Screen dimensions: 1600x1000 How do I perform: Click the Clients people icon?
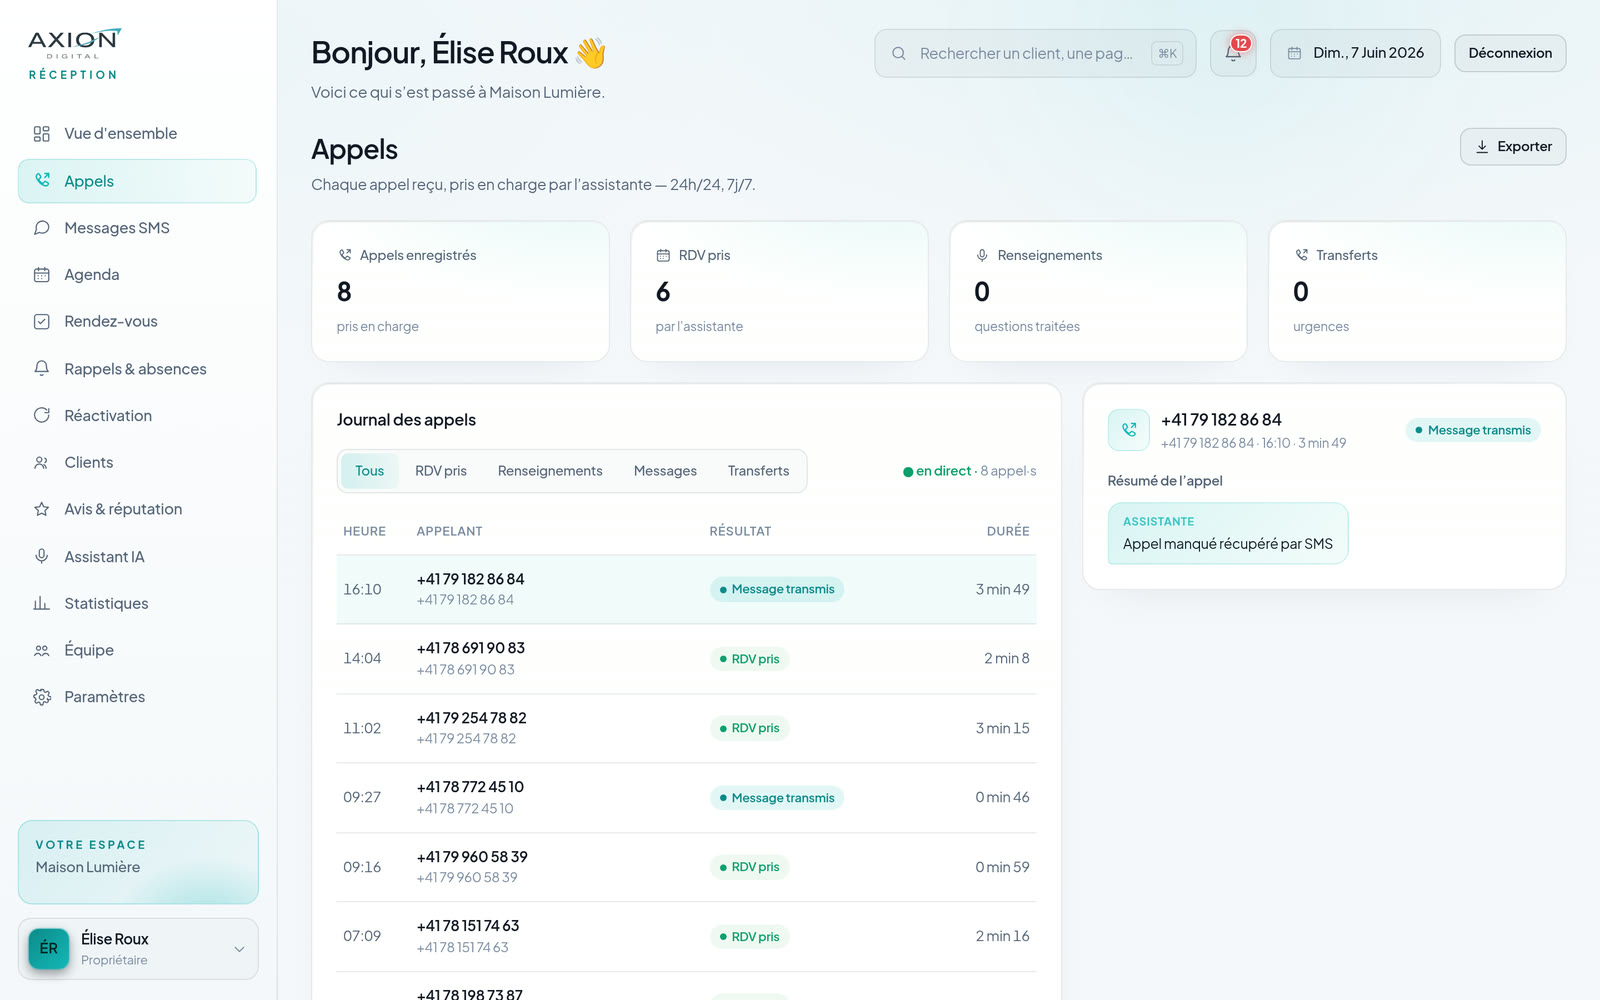(x=41, y=463)
